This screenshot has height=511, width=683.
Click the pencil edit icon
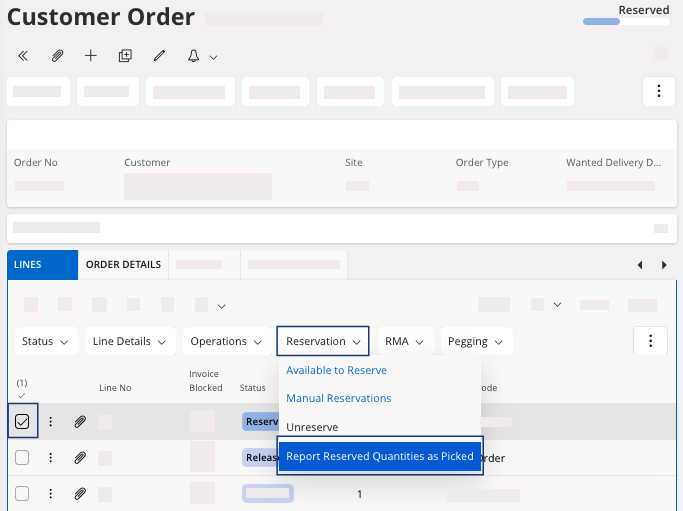159,56
